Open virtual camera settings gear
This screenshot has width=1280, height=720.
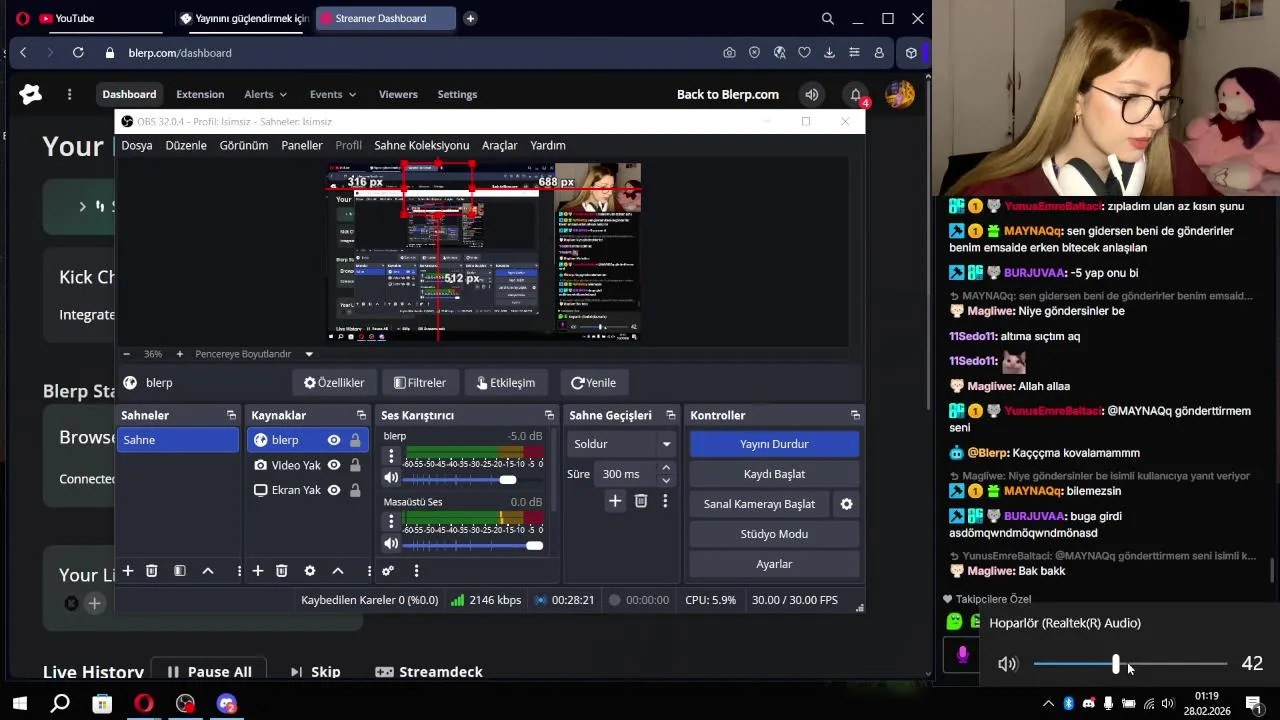(847, 504)
